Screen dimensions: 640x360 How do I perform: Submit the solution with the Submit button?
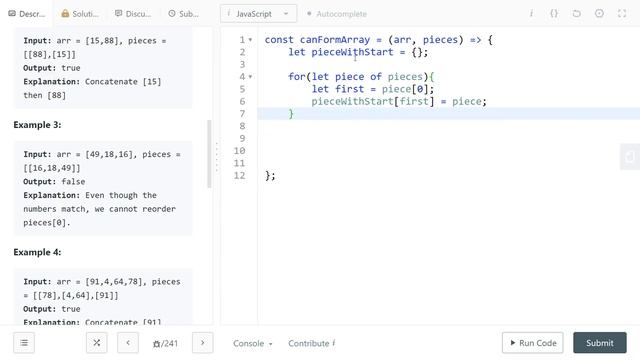click(x=600, y=343)
